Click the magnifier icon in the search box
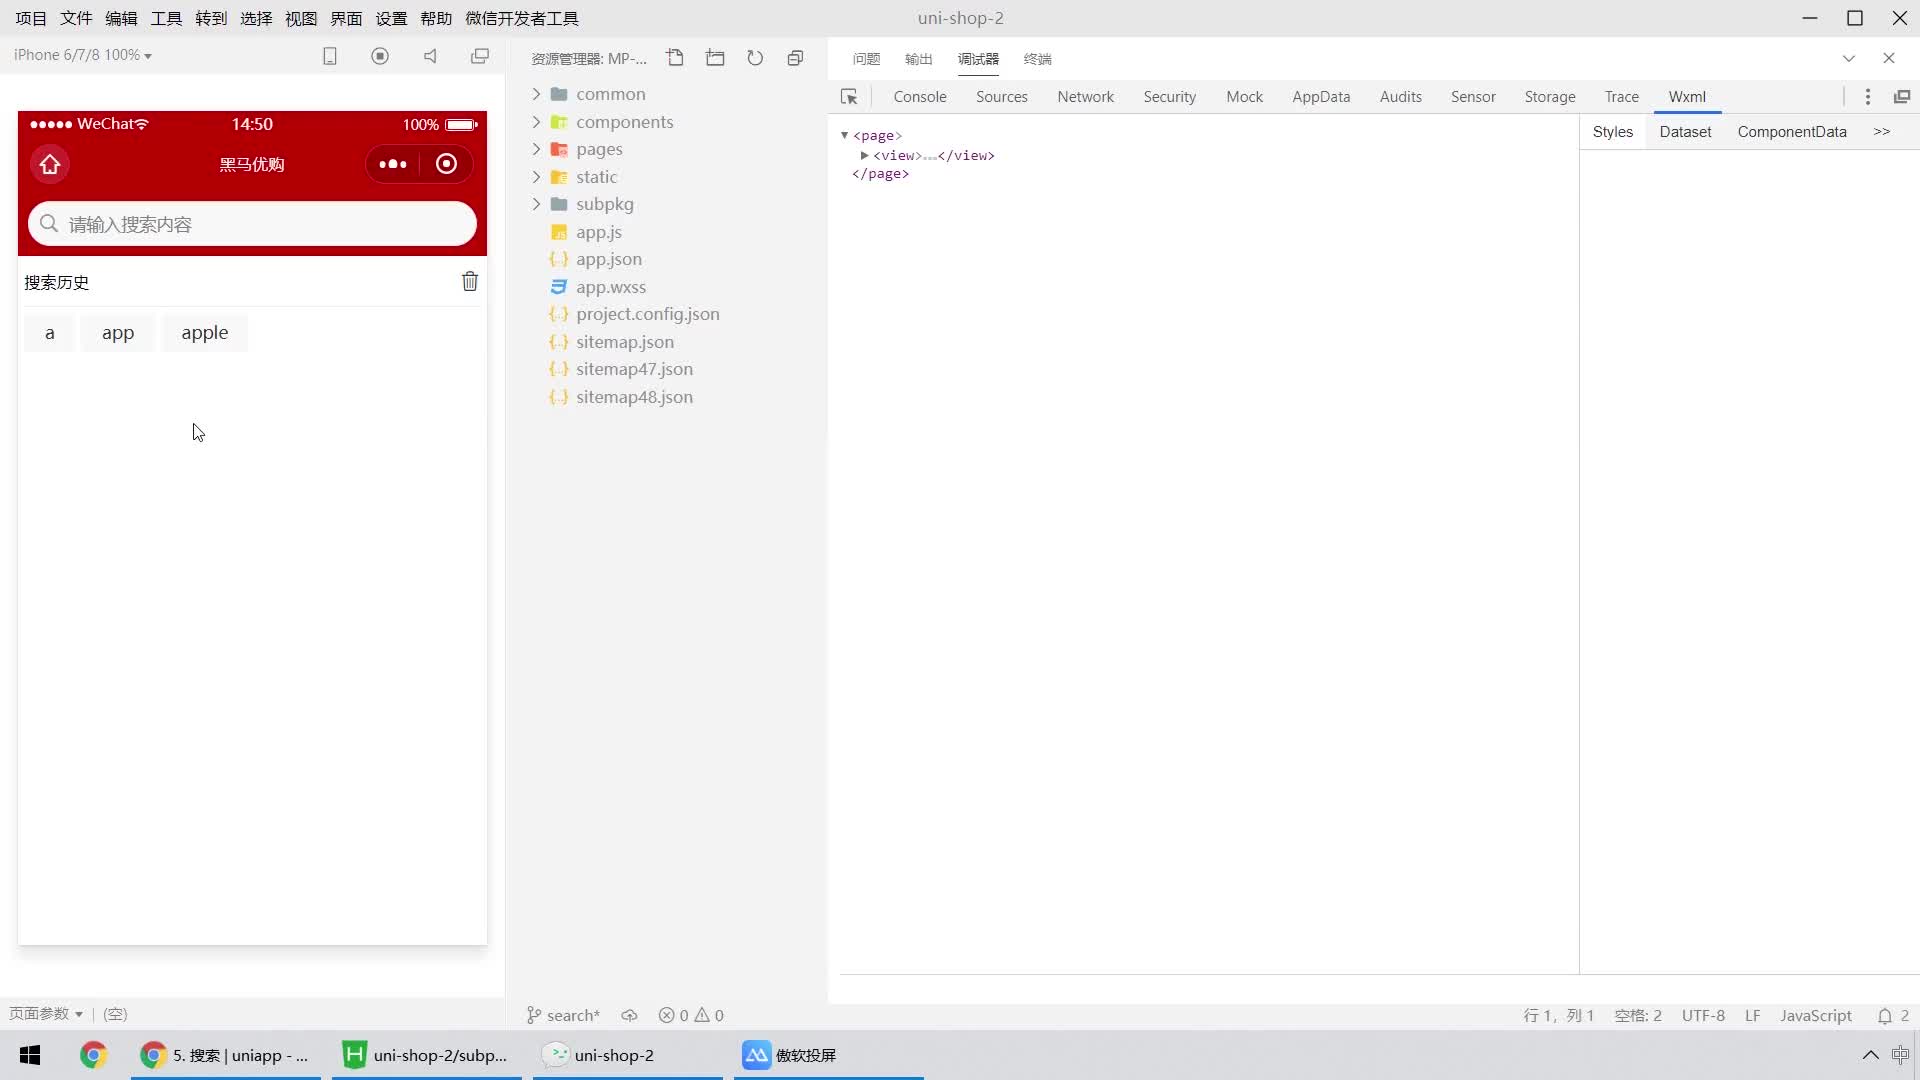1920x1080 pixels. tap(49, 224)
